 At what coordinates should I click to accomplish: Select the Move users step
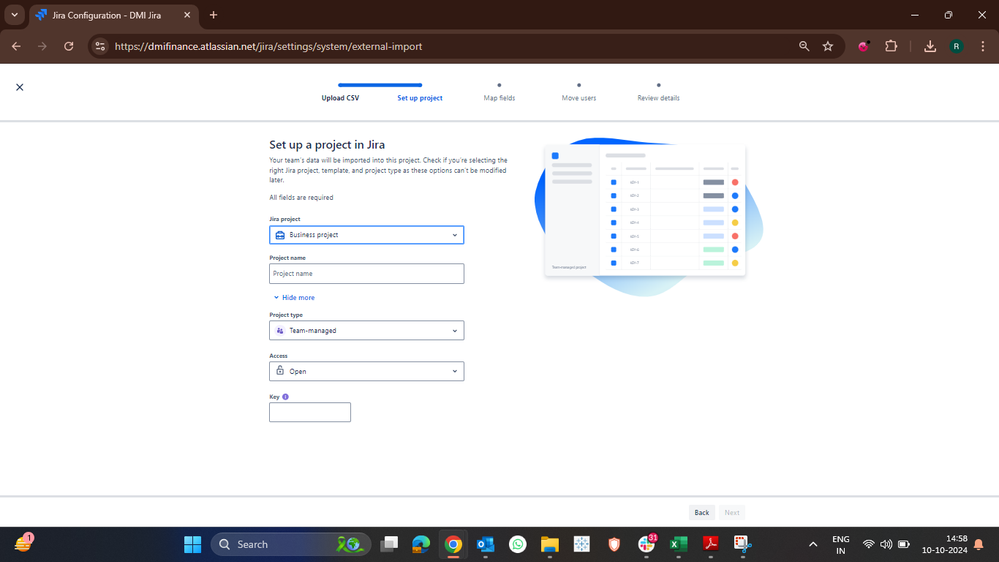579,98
